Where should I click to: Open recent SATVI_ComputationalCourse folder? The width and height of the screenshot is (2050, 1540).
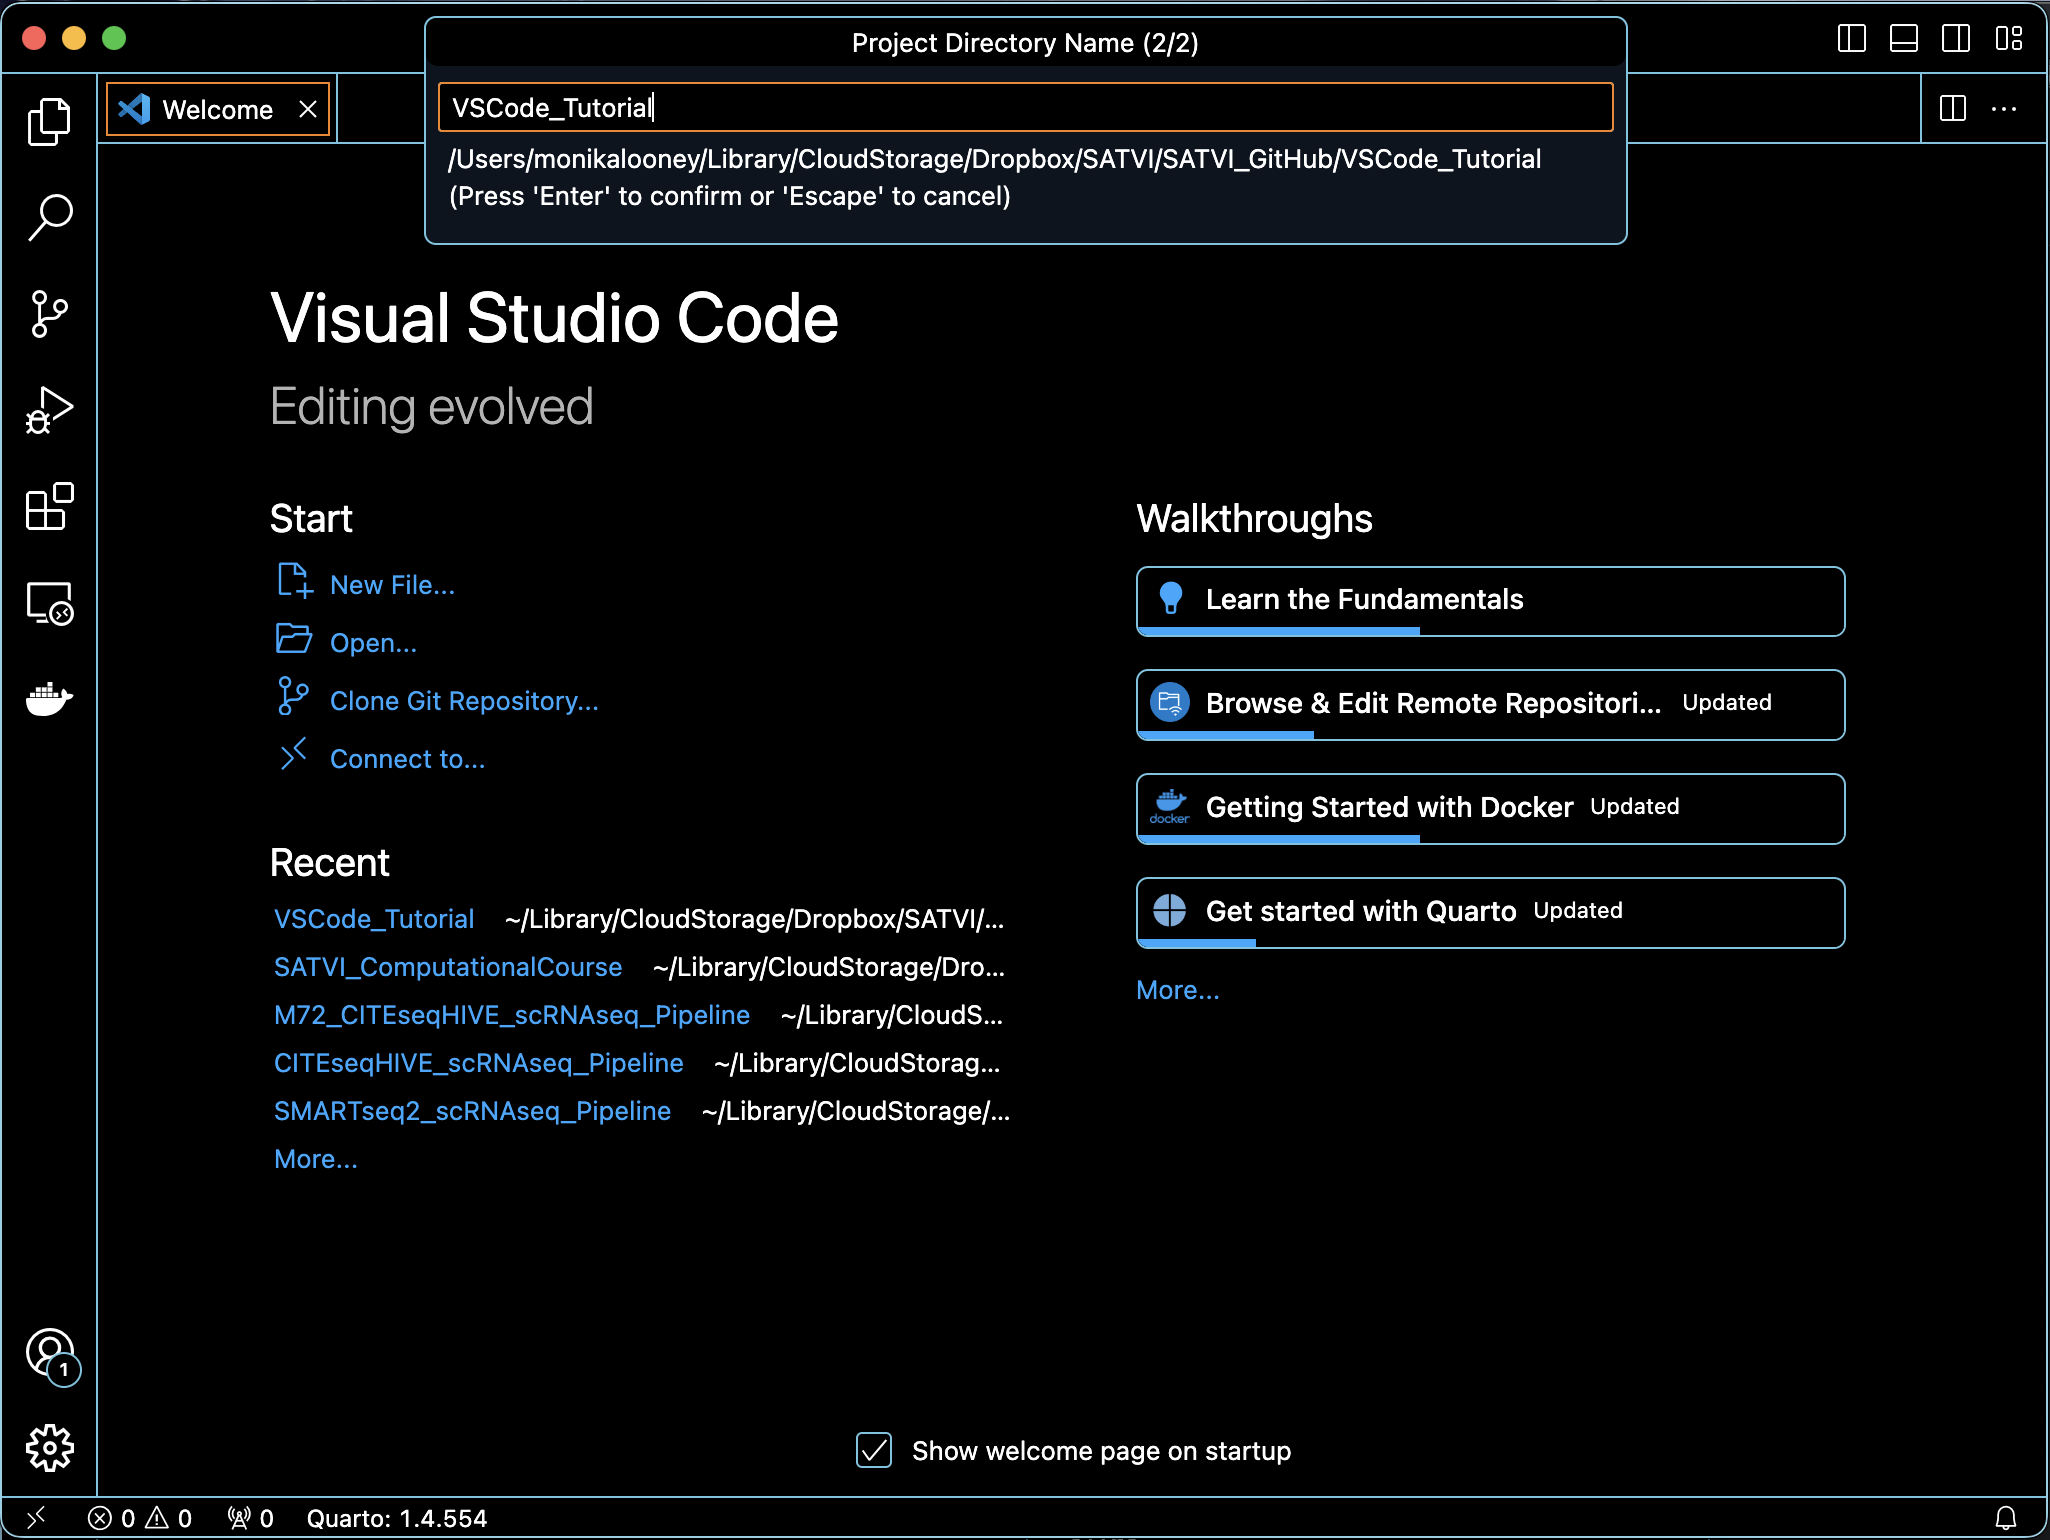(x=448, y=967)
